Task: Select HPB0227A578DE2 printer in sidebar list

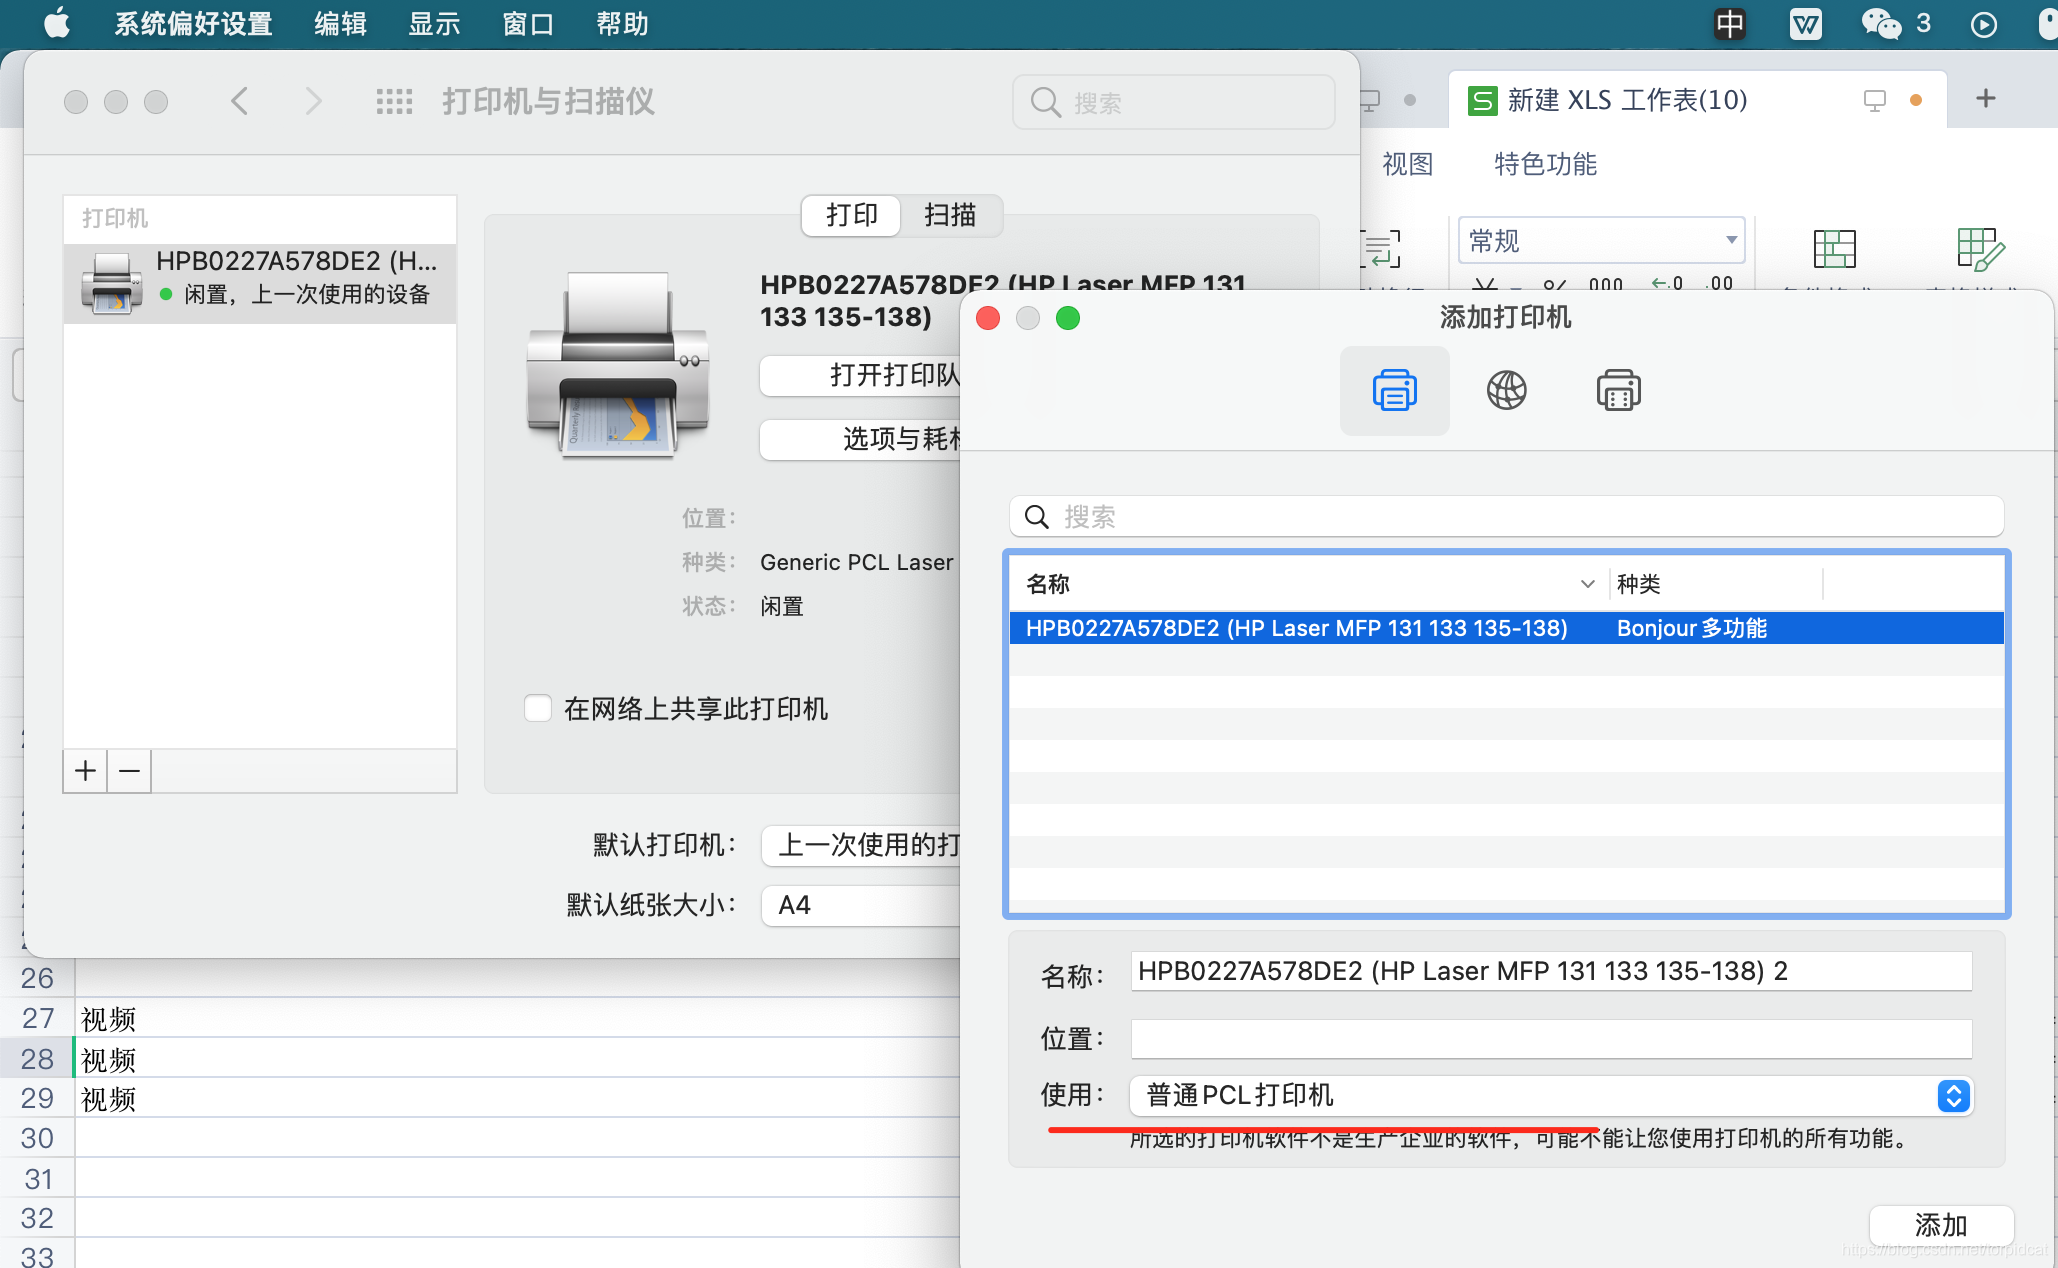Action: pos(260,278)
